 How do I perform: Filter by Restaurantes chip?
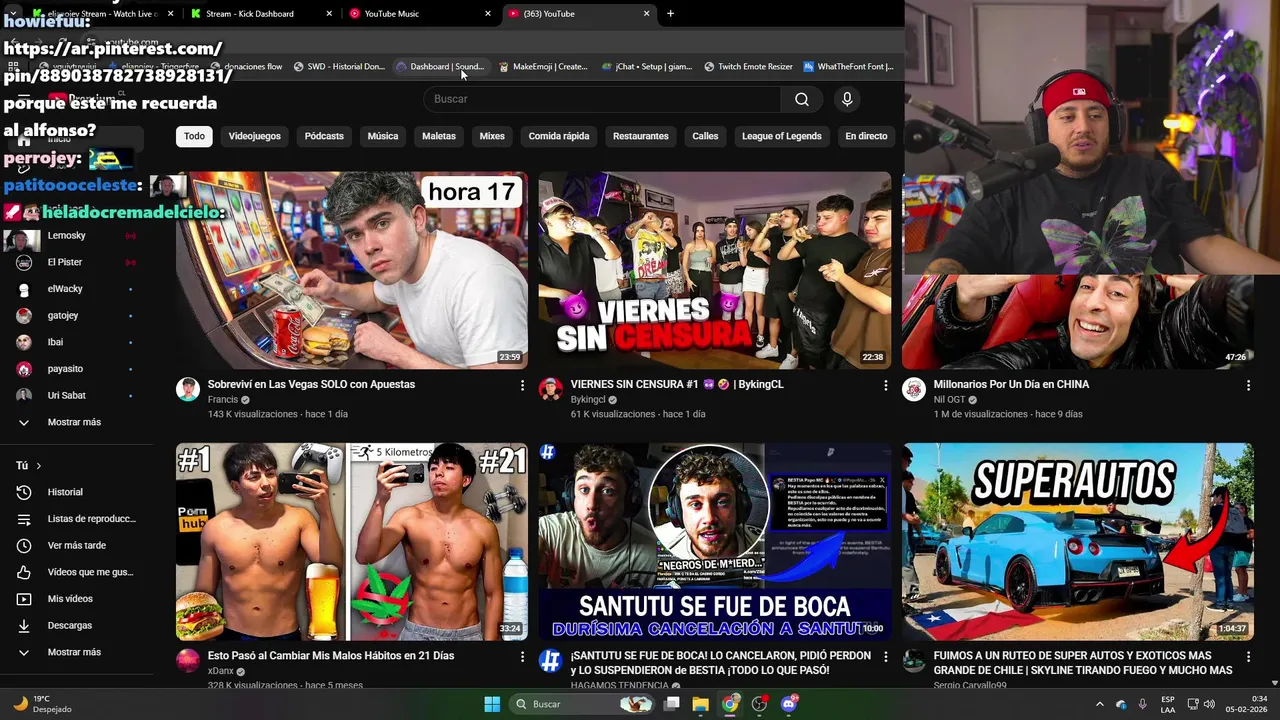point(640,136)
